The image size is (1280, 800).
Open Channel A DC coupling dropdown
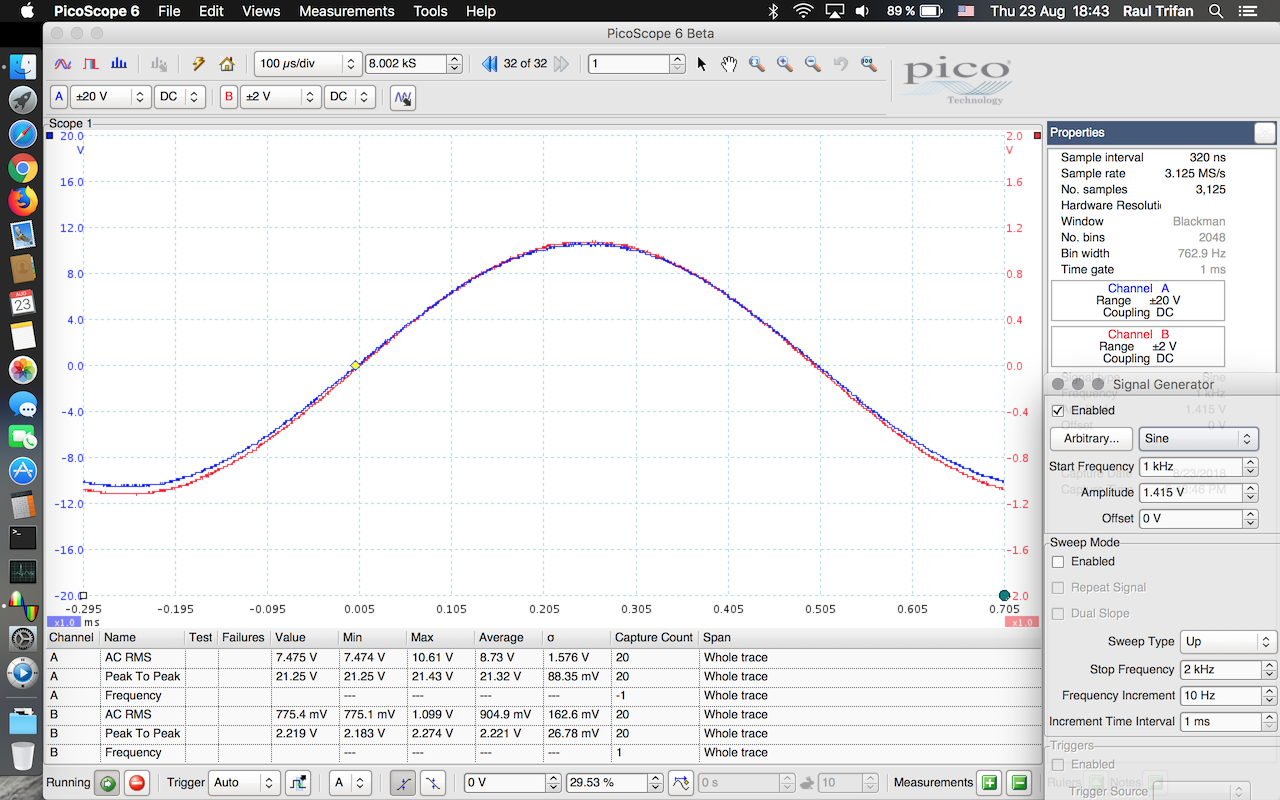[x=180, y=97]
